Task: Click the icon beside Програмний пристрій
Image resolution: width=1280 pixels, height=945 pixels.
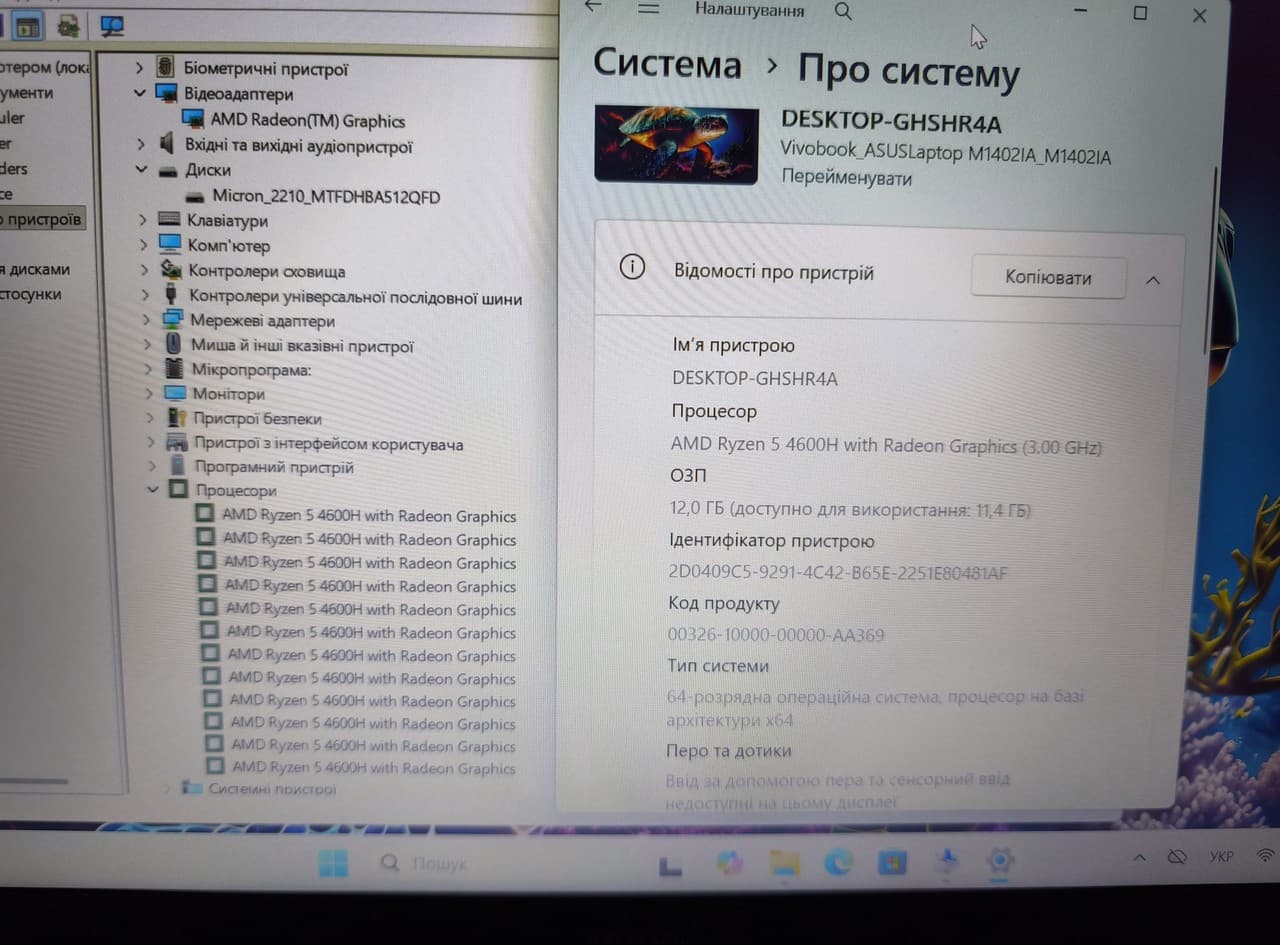Action: pos(178,466)
